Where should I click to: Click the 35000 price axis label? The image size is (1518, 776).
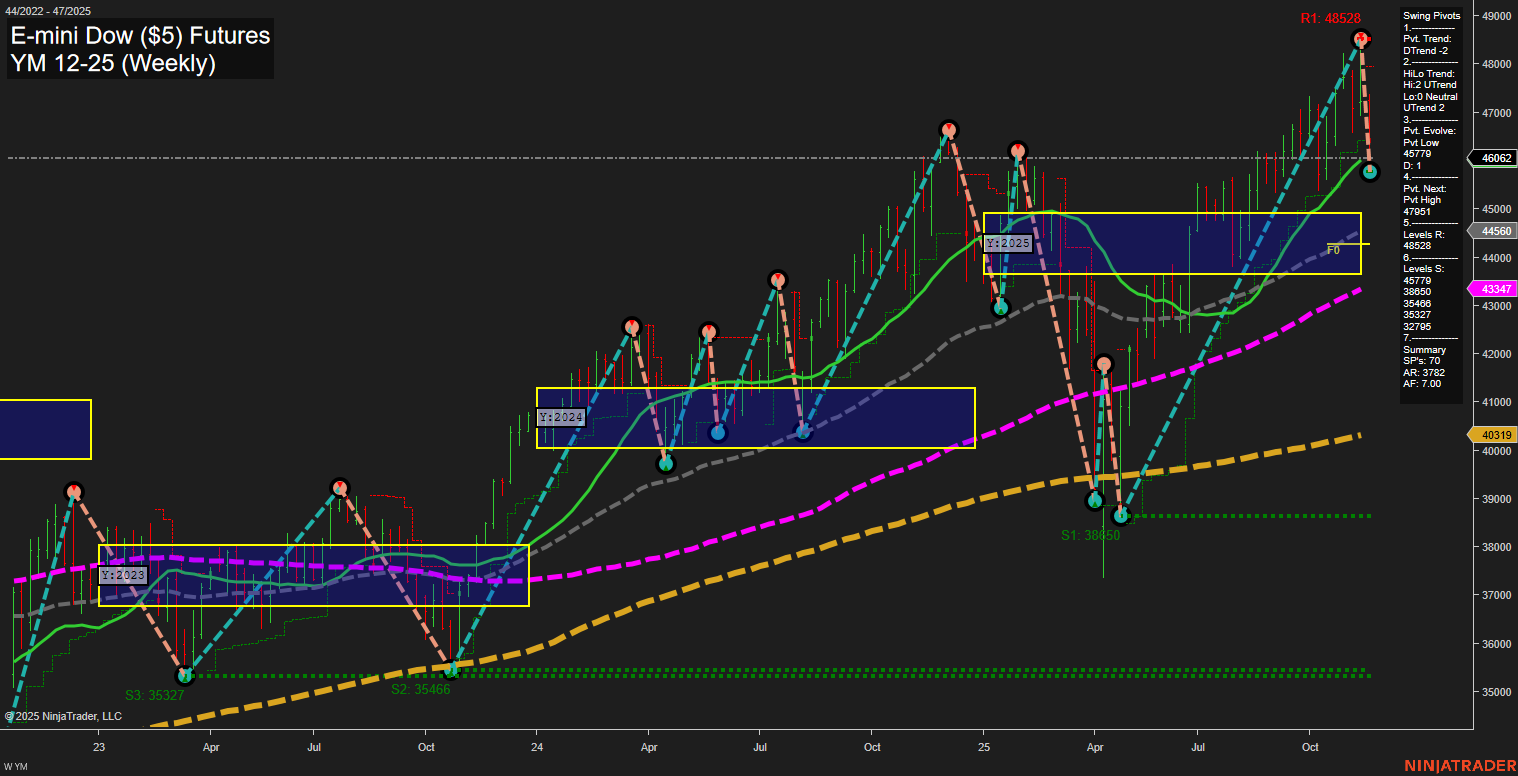click(x=1496, y=693)
